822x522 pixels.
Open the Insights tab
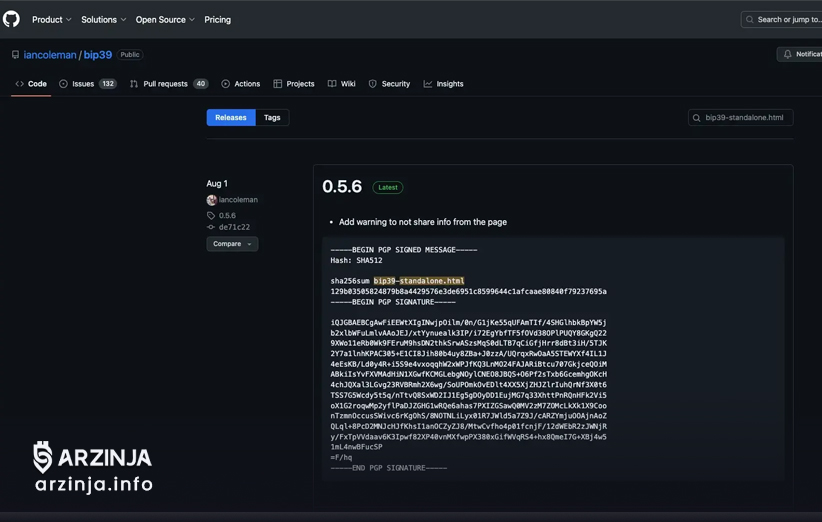[x=443, y=84]
